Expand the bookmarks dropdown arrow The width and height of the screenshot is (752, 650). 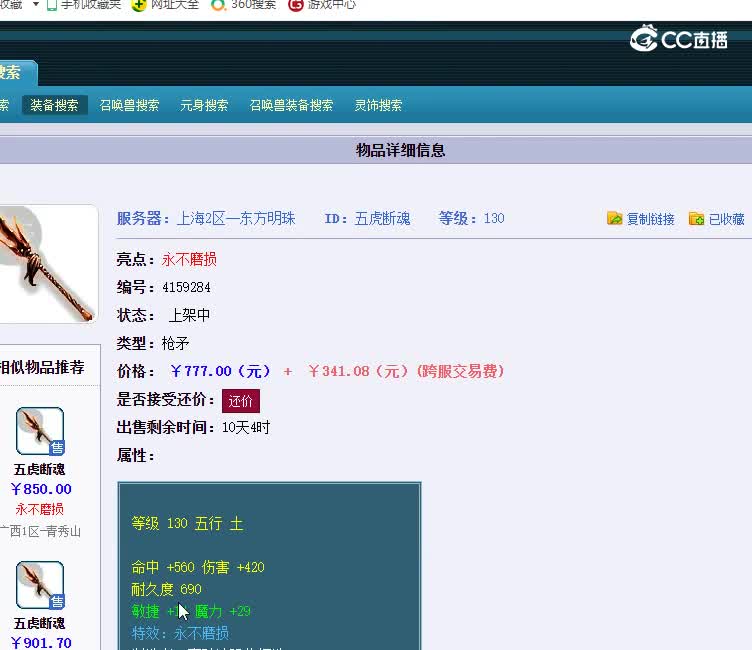(35, 4)
